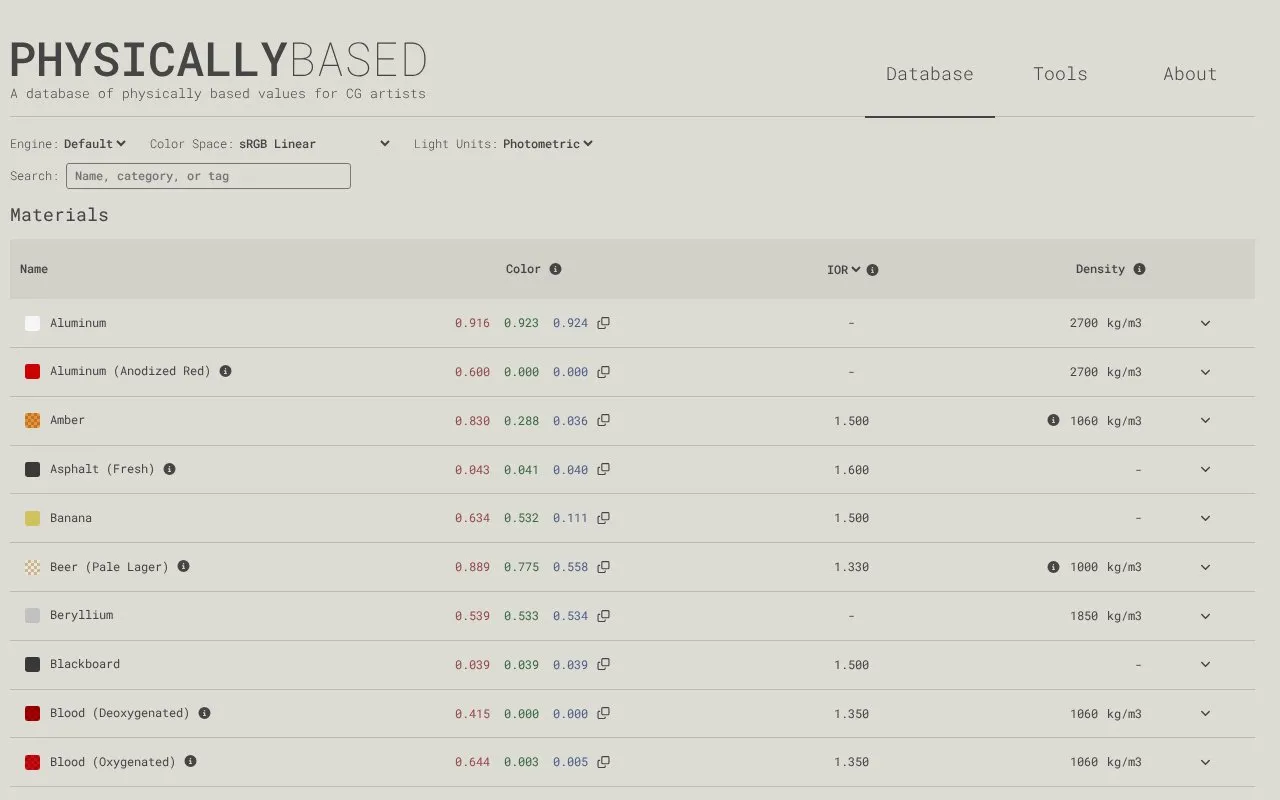Show info for Blood (Deoxygenated)

tap(204, 713)
